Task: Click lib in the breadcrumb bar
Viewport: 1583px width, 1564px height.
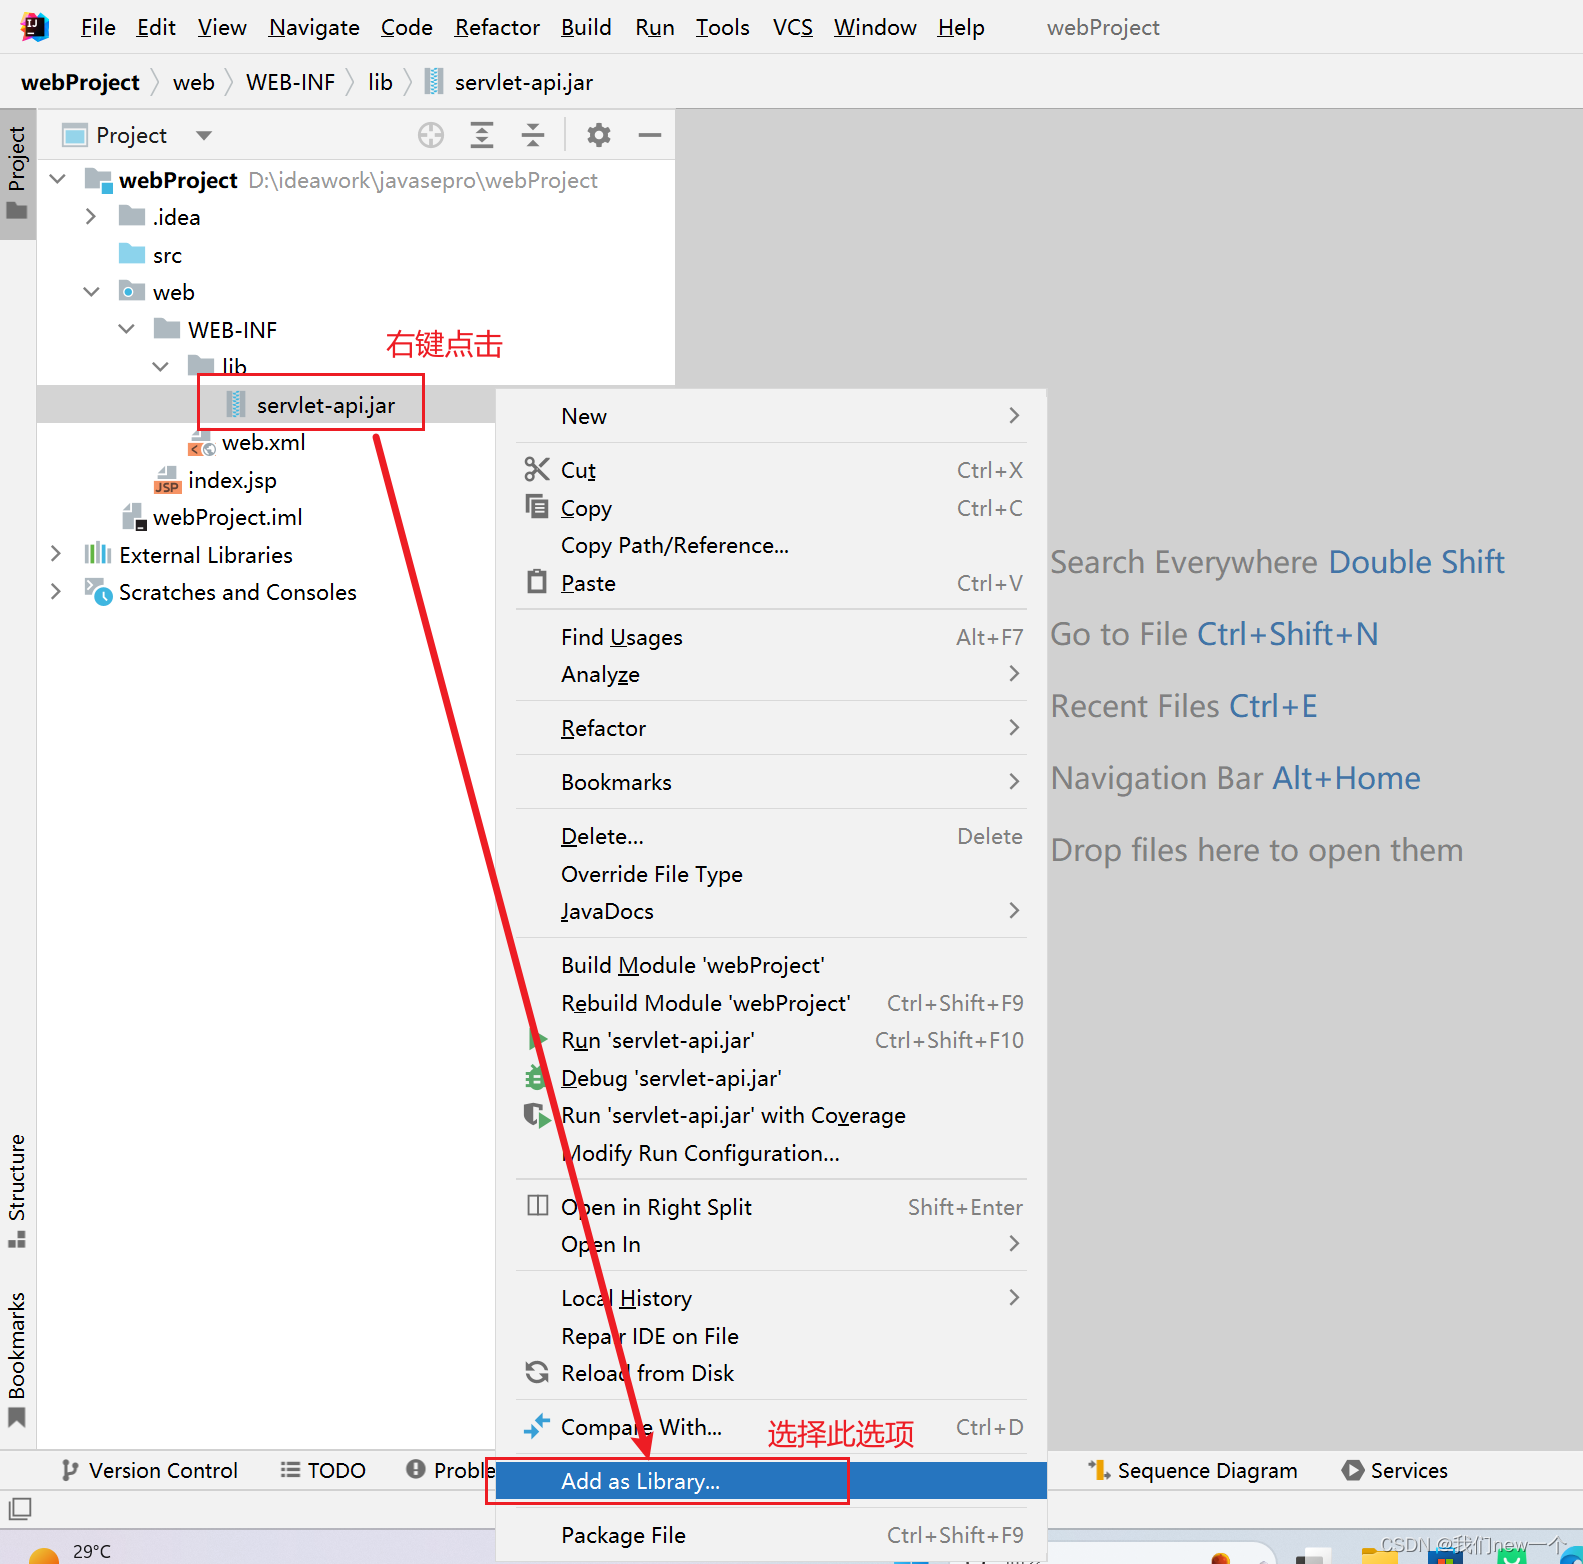Action: point(380,82)
